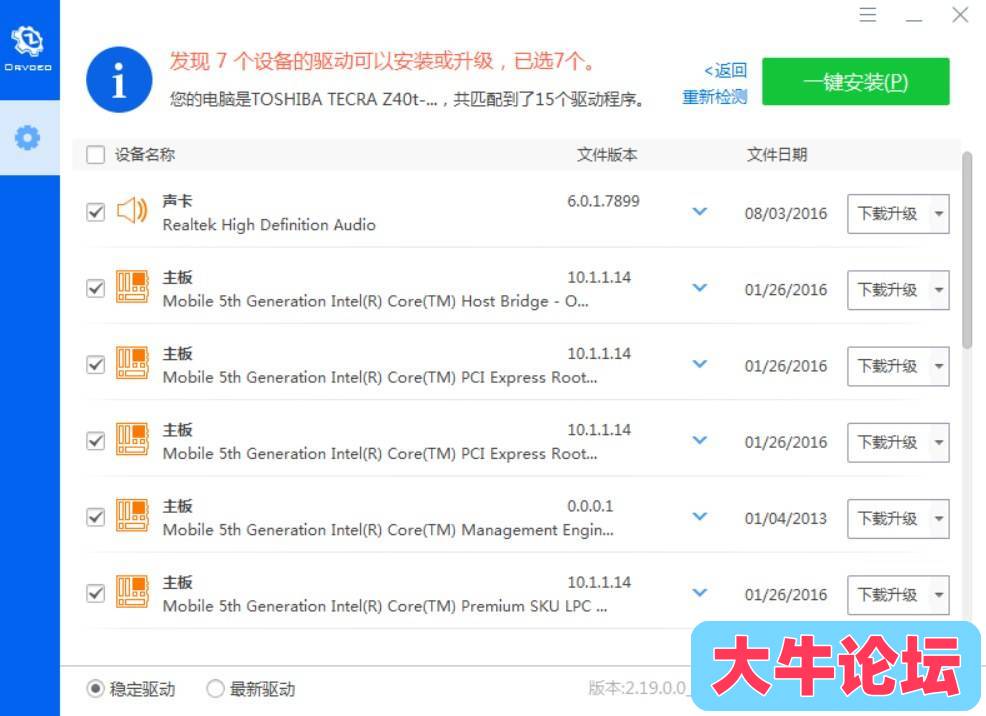Screen dimensions: 986x716
Task: Click the 01/26/2016 date in Host Bridge row
Action: pyautogui.click(x=786, y=290)
